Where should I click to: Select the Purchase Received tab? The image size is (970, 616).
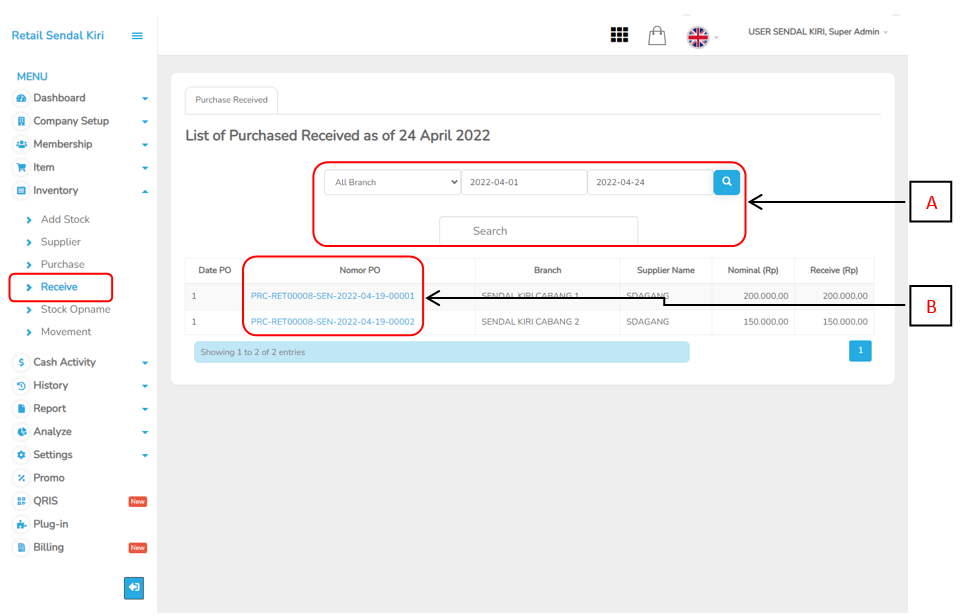tap(231, 100)
